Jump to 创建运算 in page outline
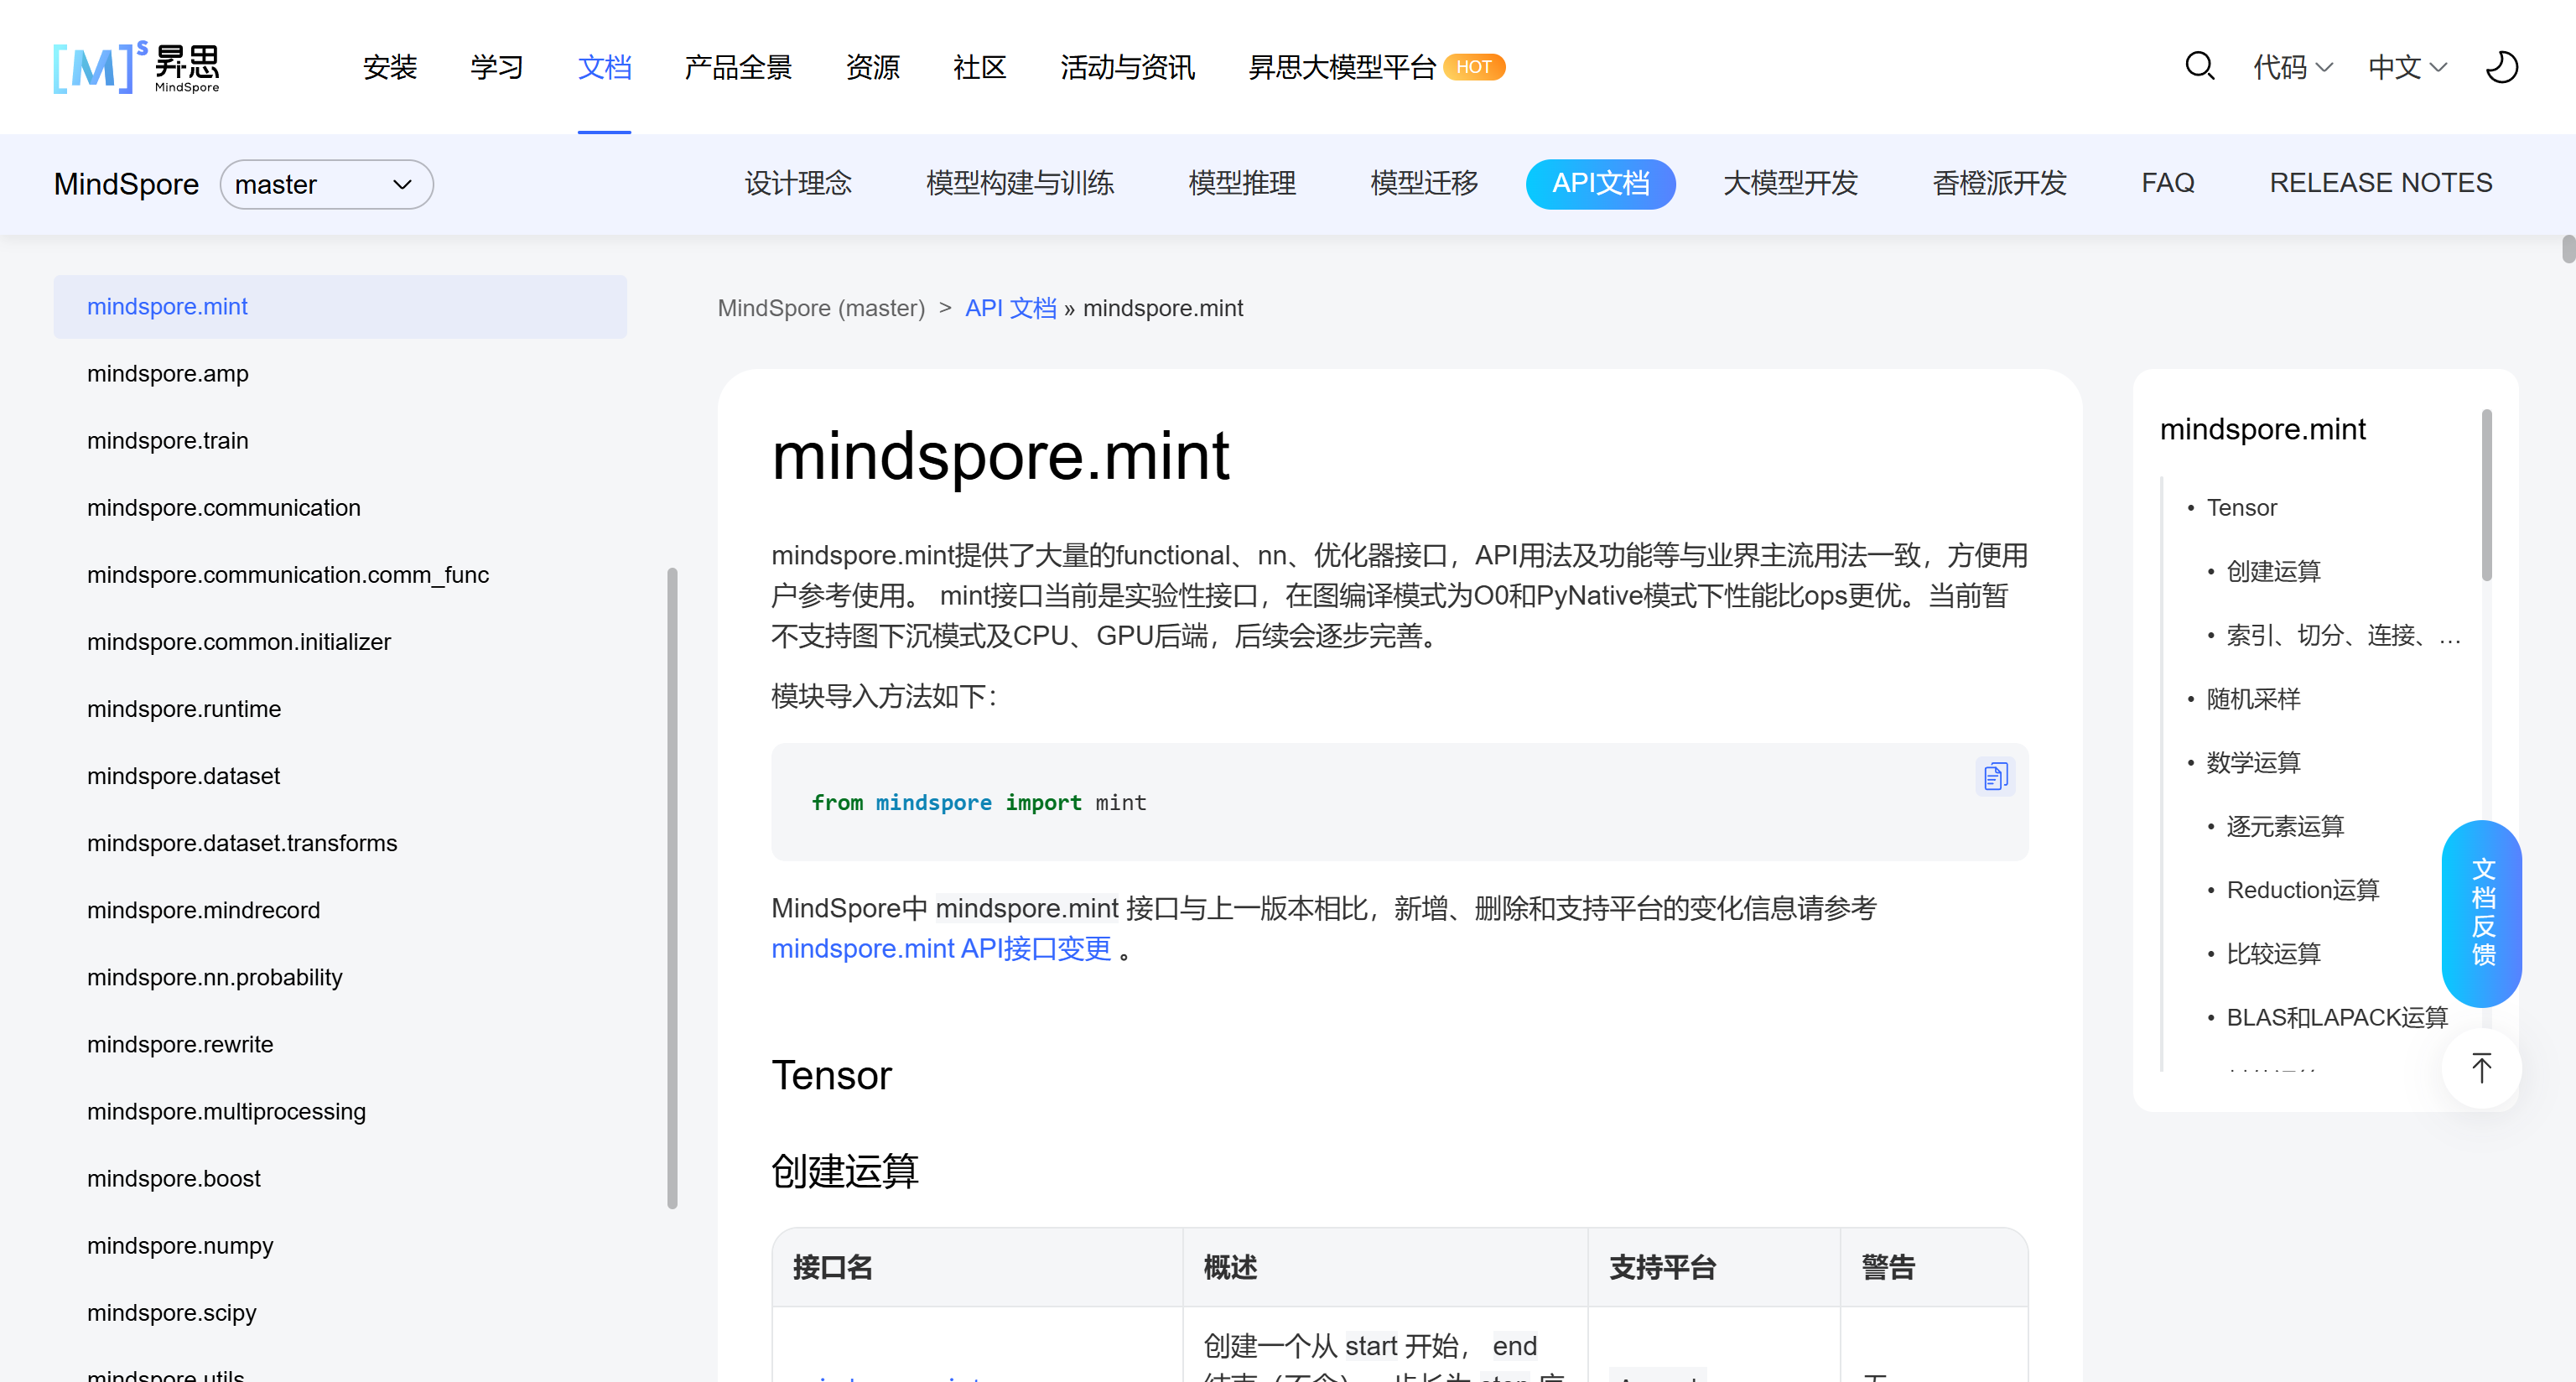2576x1382 pixels. (x=2273, y=572)
